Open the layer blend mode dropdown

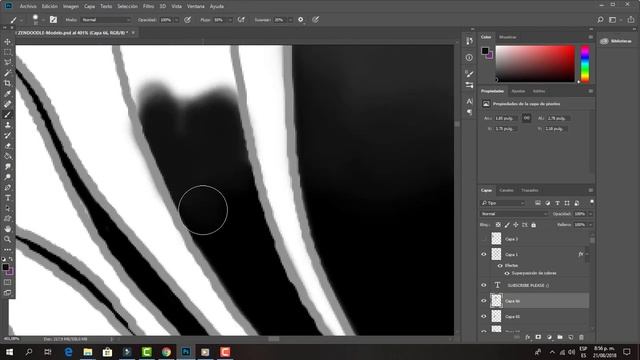pos(514,214)
